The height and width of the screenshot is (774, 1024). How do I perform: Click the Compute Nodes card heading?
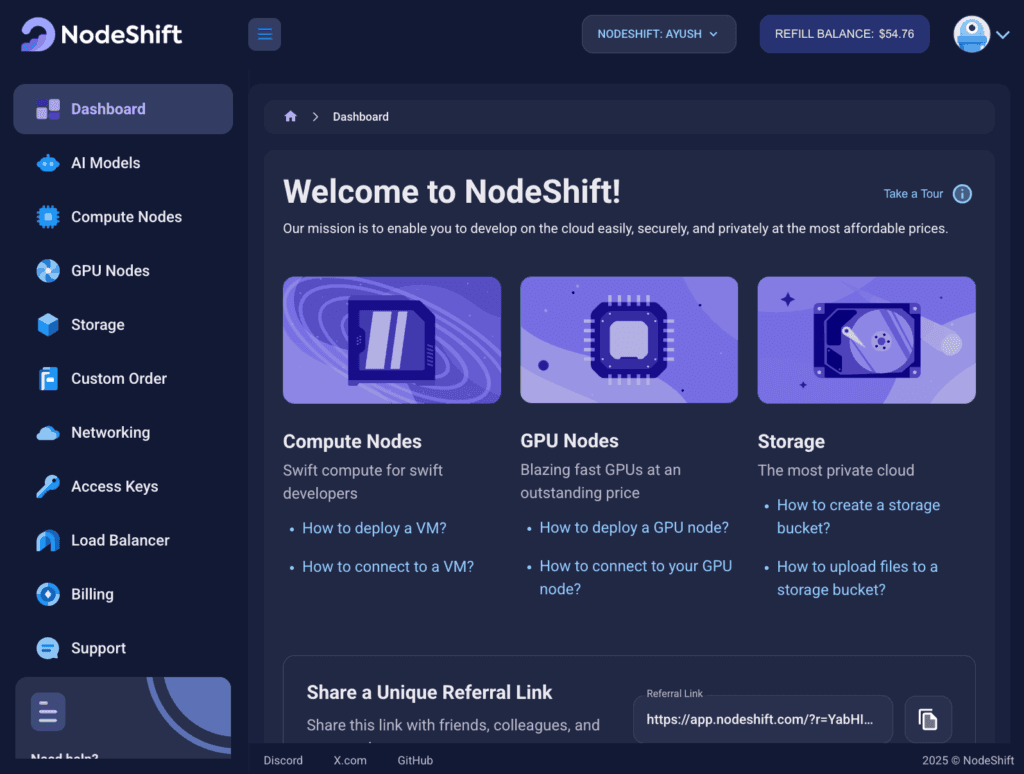pos(352,442)
